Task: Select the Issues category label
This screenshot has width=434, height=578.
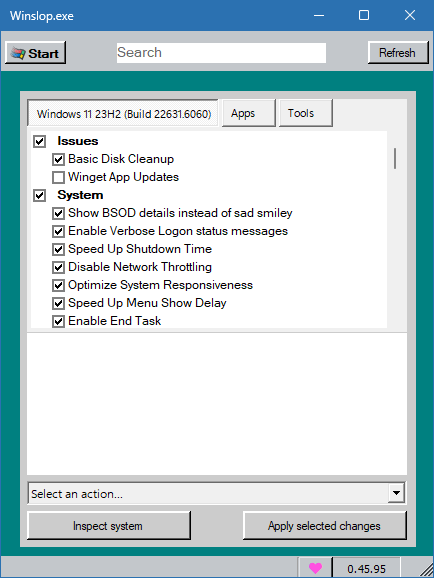Action: pyautogui.click(x=78, y=141)
